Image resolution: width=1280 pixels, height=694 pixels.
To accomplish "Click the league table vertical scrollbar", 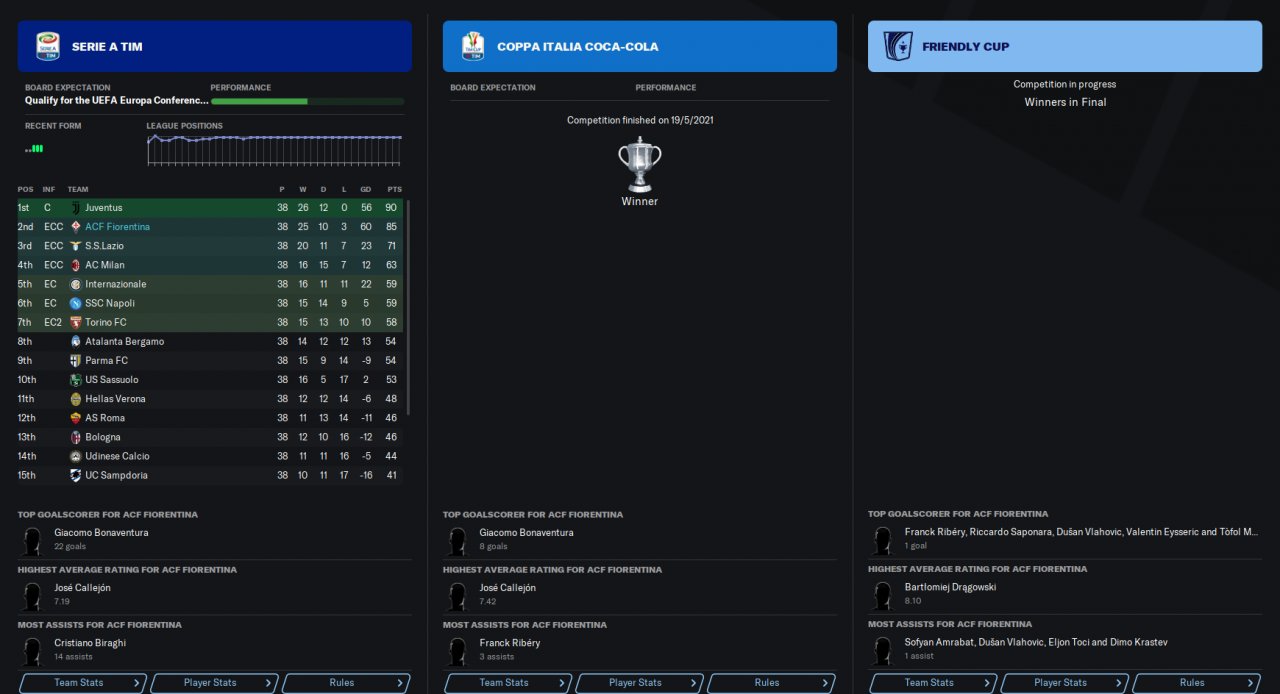I will [x=407, y=307].
